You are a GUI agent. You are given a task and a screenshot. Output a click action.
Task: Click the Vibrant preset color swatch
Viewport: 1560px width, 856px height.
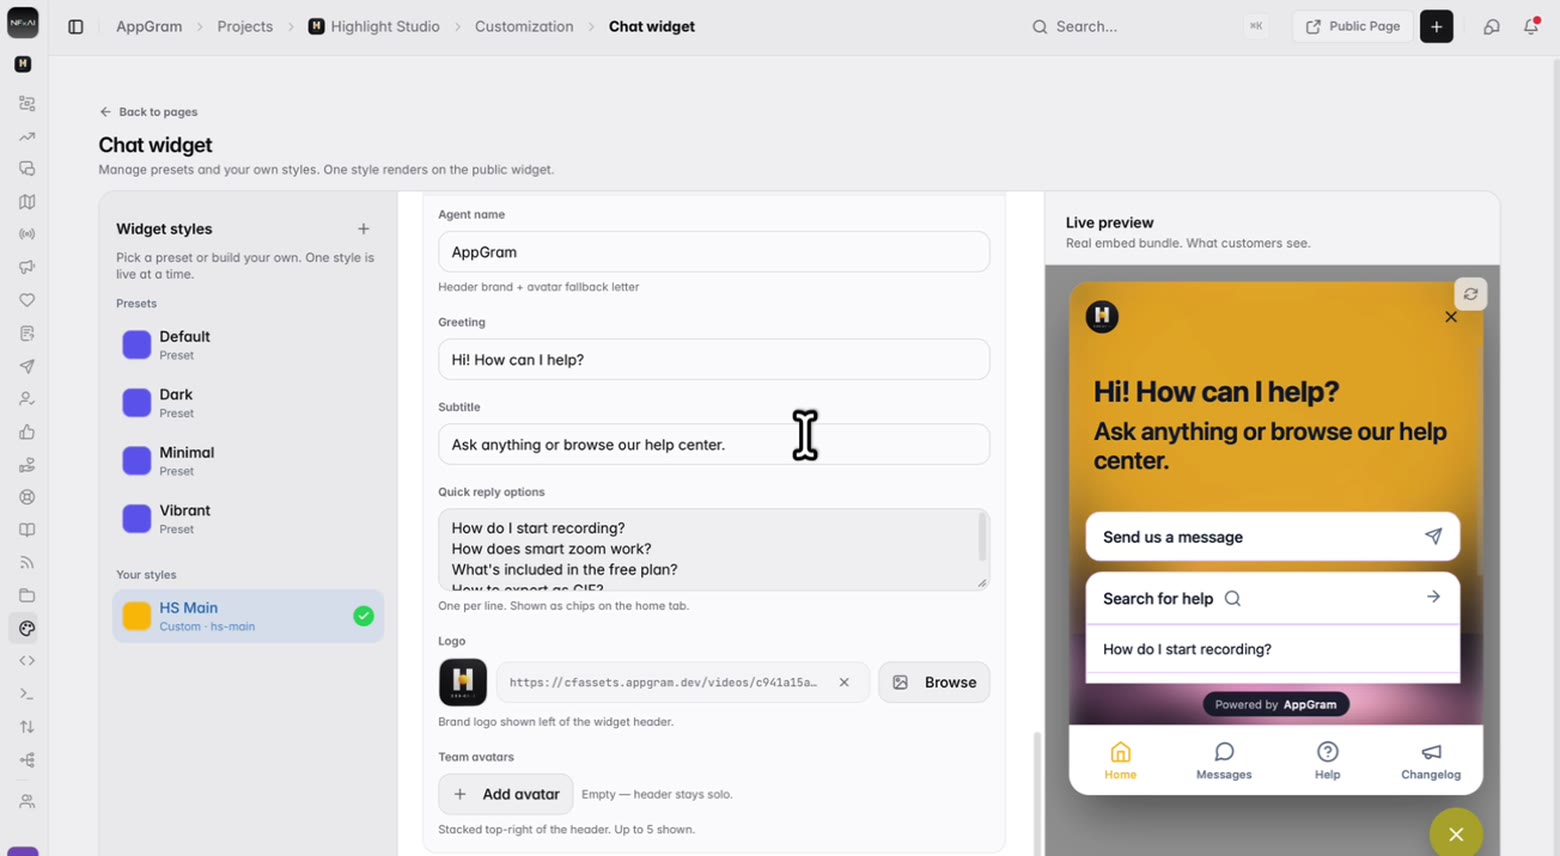pyautogui.click(x=137, y=519)
